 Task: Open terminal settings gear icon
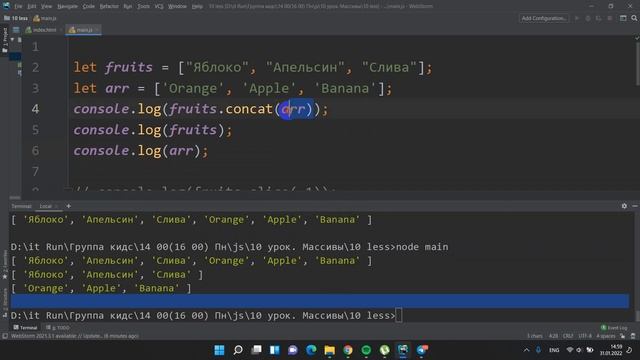[624, 206]
